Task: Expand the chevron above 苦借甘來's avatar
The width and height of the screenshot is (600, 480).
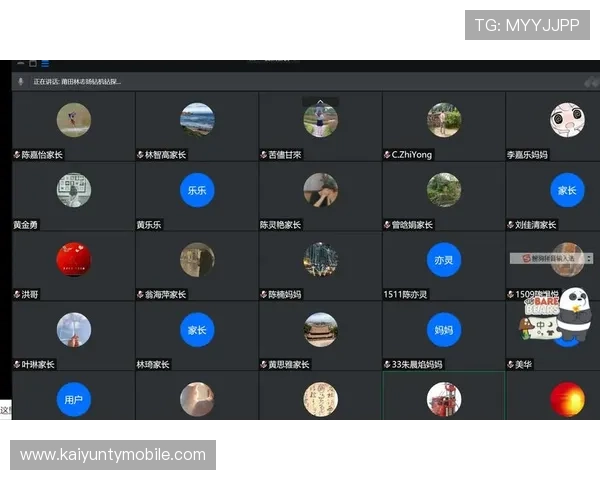Action: point(320,101)
